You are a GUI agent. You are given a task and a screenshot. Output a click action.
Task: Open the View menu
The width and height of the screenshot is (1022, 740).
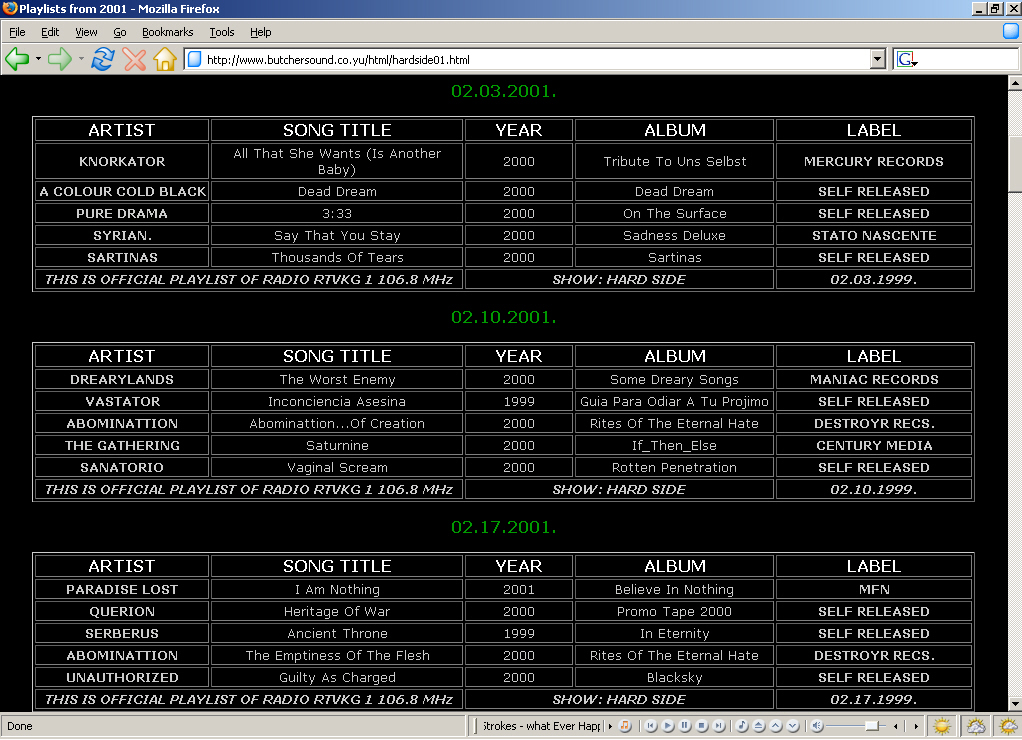tap(86, 32)
